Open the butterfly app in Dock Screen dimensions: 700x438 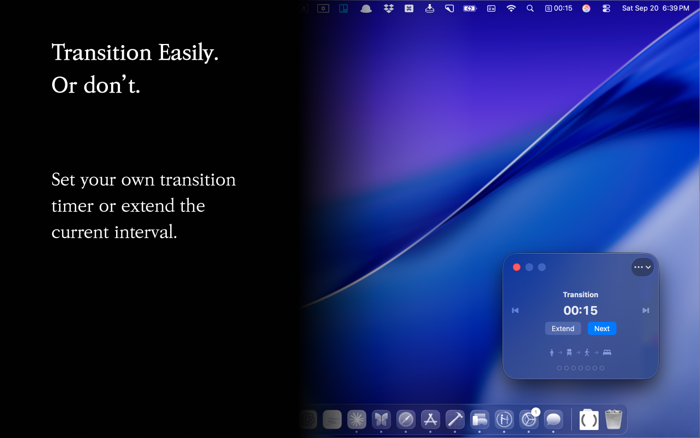[381, 419]
